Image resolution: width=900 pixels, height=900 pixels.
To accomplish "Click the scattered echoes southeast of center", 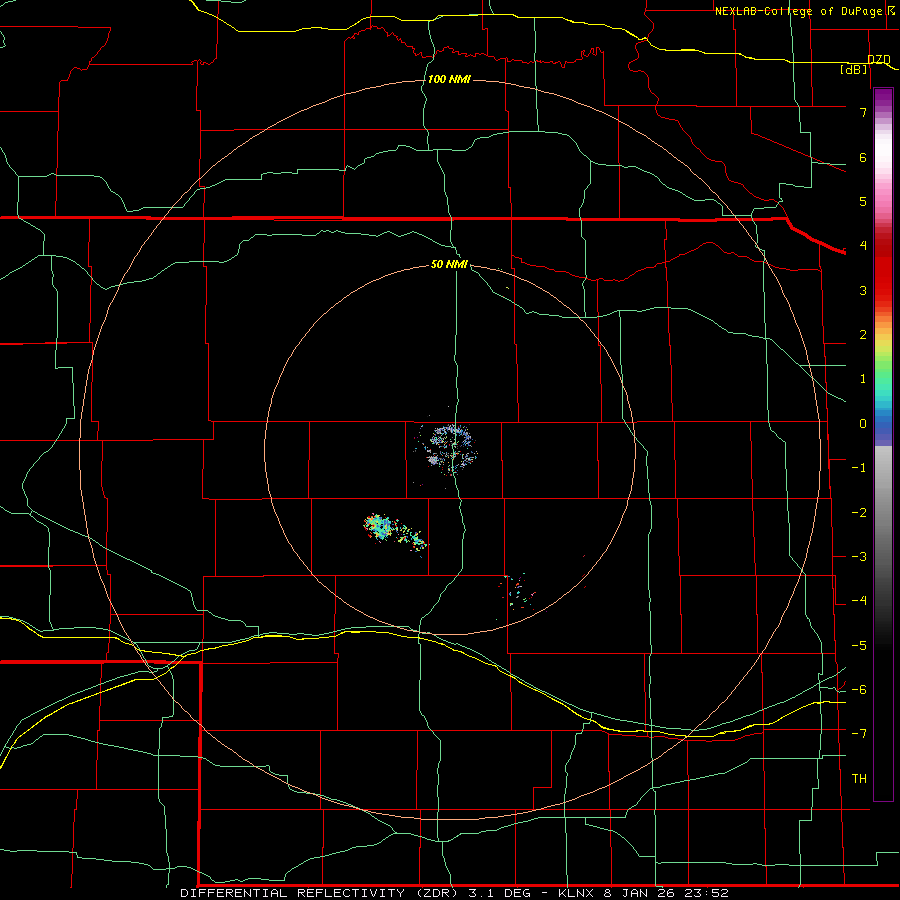I will pos(518,591).
